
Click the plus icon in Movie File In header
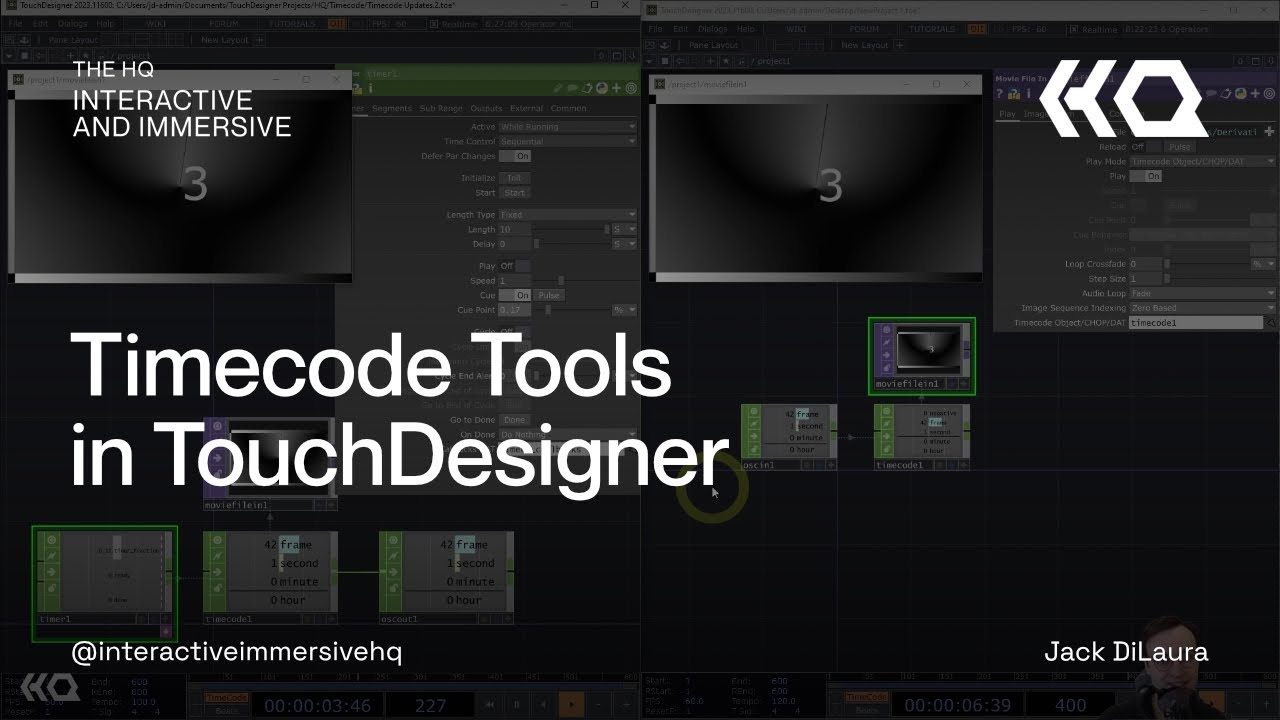click(x=1255, y=94)
